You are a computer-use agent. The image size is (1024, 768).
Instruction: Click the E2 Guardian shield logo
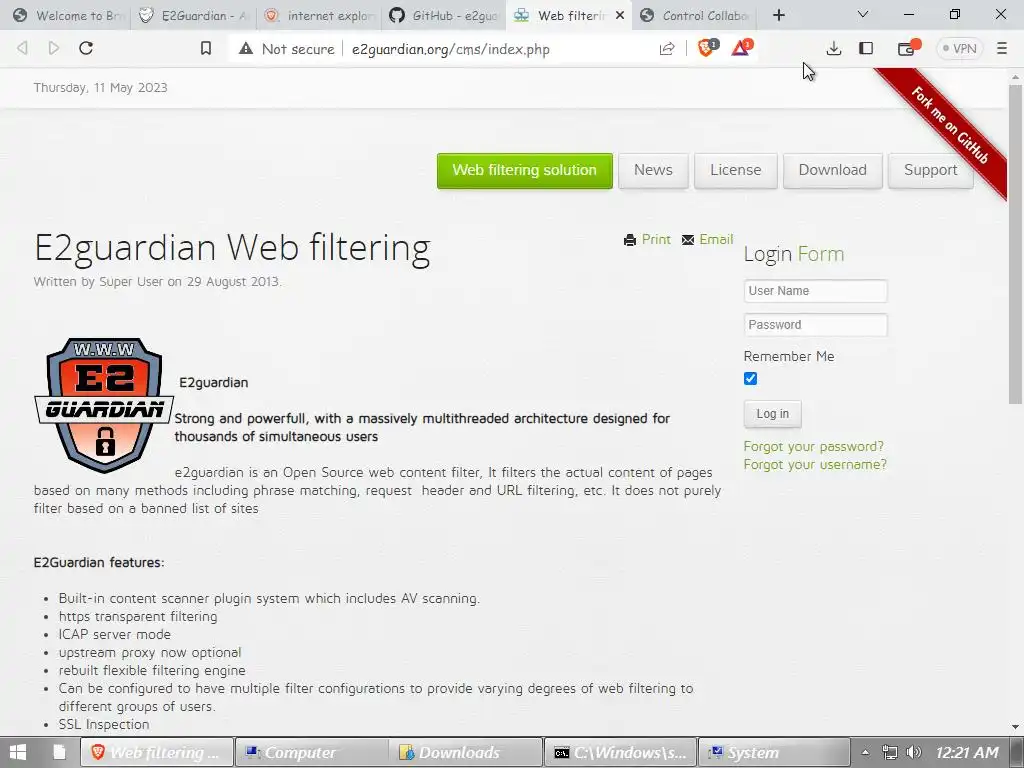pos(103,405)
